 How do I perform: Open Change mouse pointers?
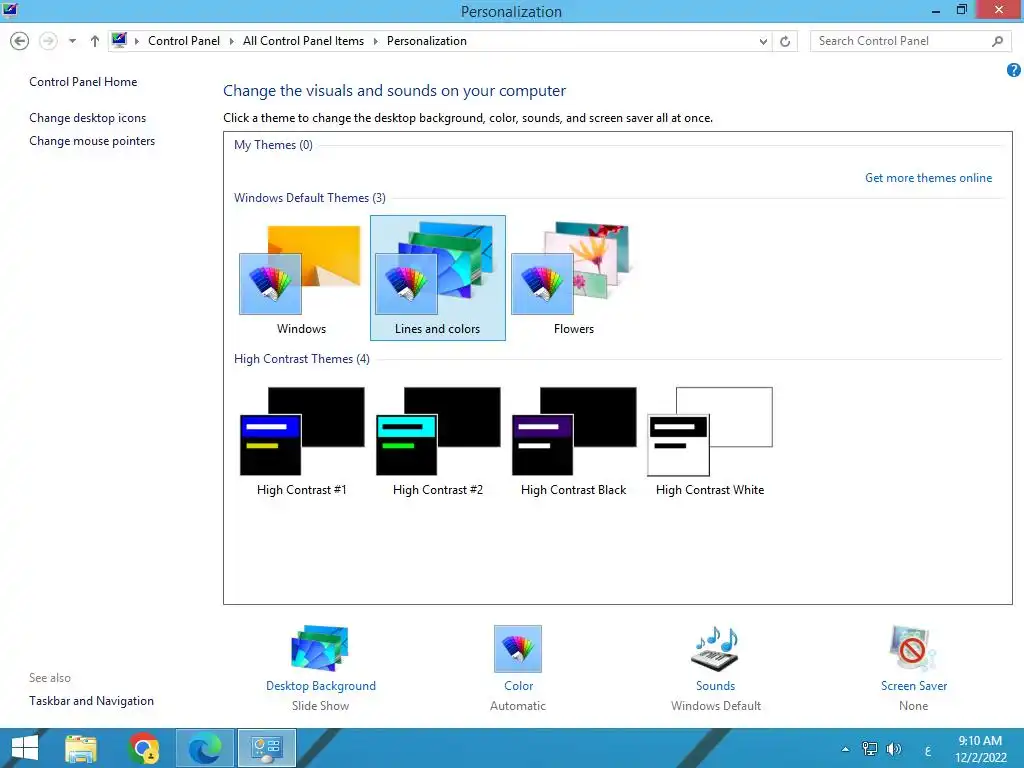click(x=92, y=140)
